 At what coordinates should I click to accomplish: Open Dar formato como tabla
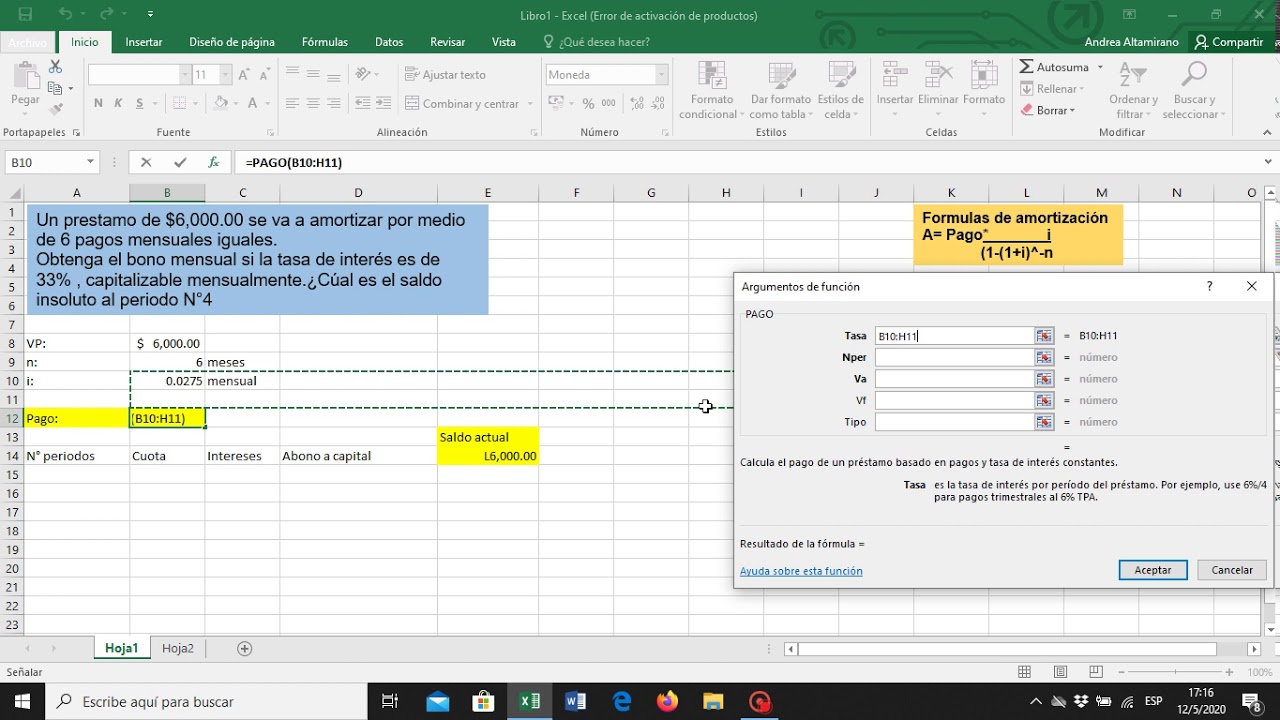780,90
